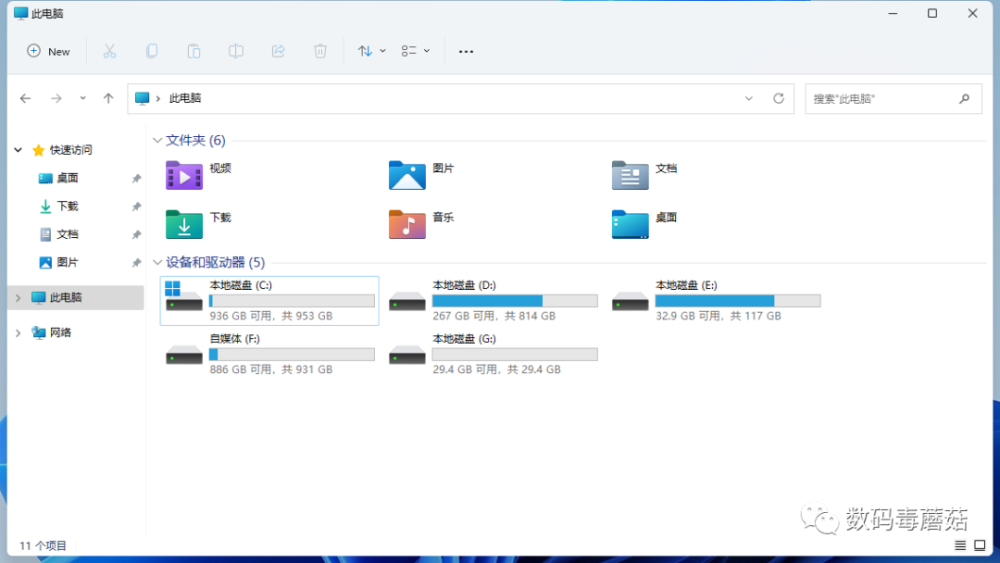Select drive 自媒体 (F:)

269,354
